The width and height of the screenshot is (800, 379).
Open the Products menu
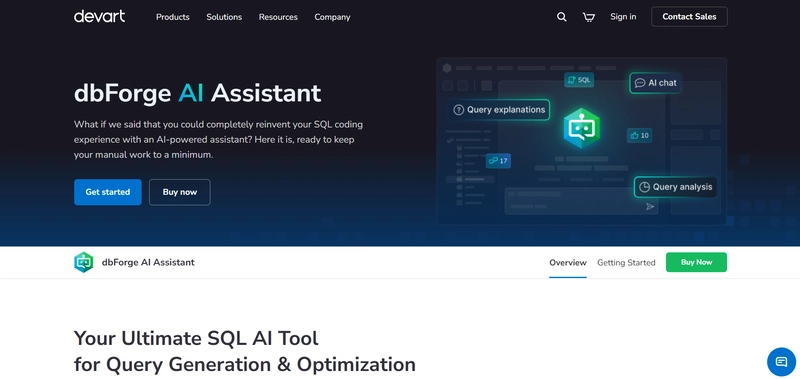pyautogui.click(x=172, y=17)
